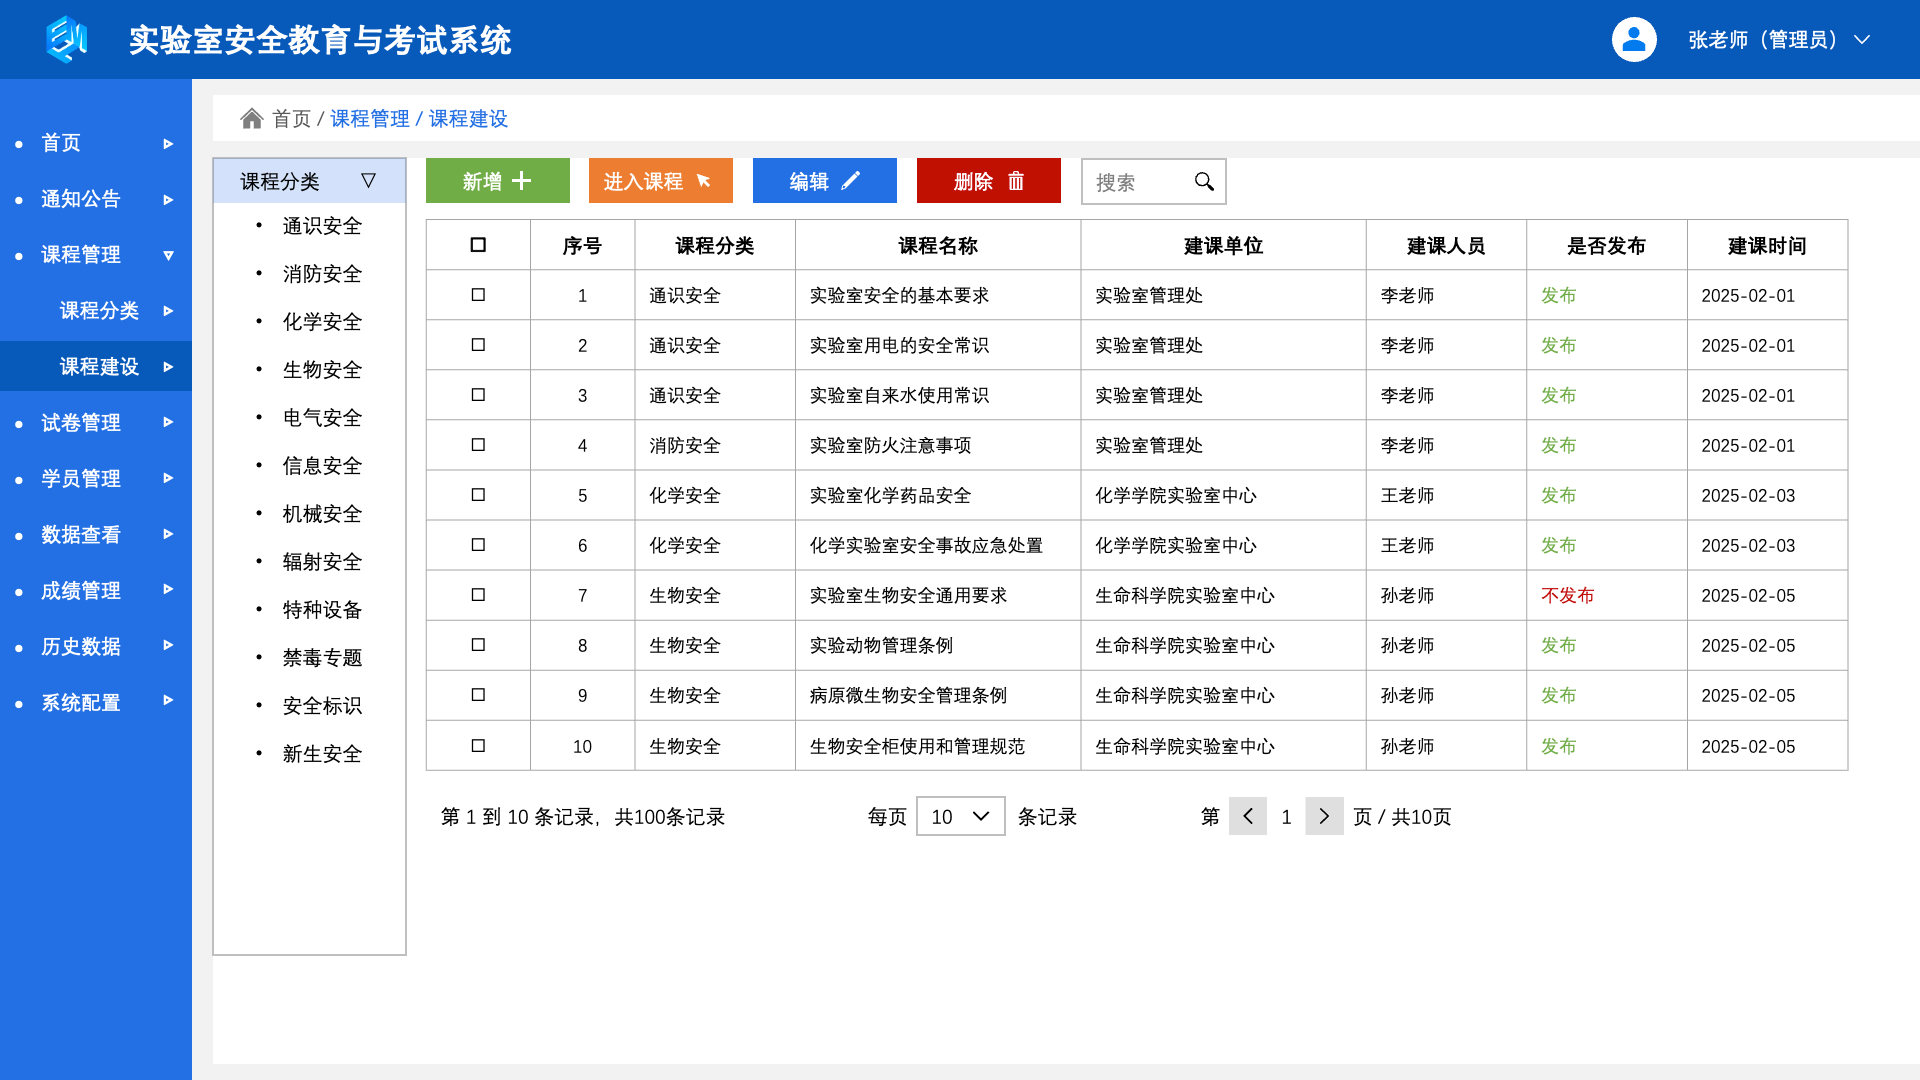Open the records-per-page dropdown
Screen dimensions: 1920x1080
(x=960, y=817)
